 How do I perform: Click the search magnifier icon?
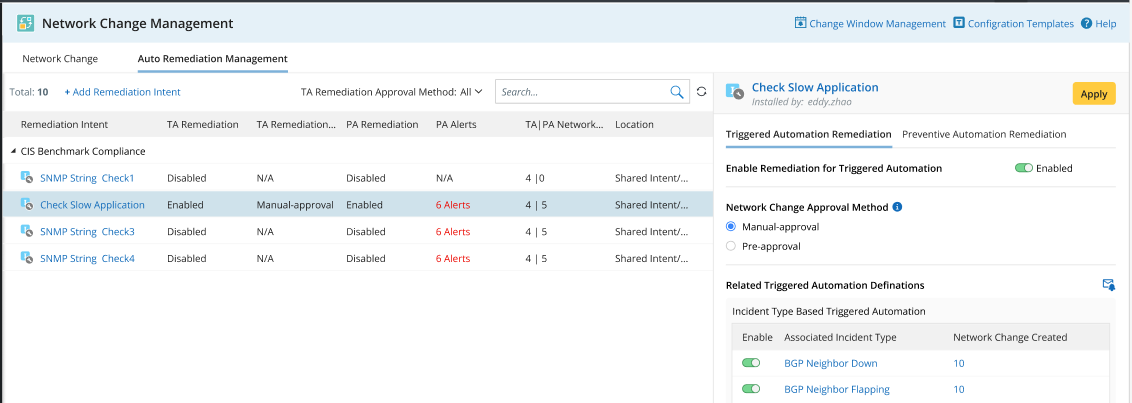point(677,92)
